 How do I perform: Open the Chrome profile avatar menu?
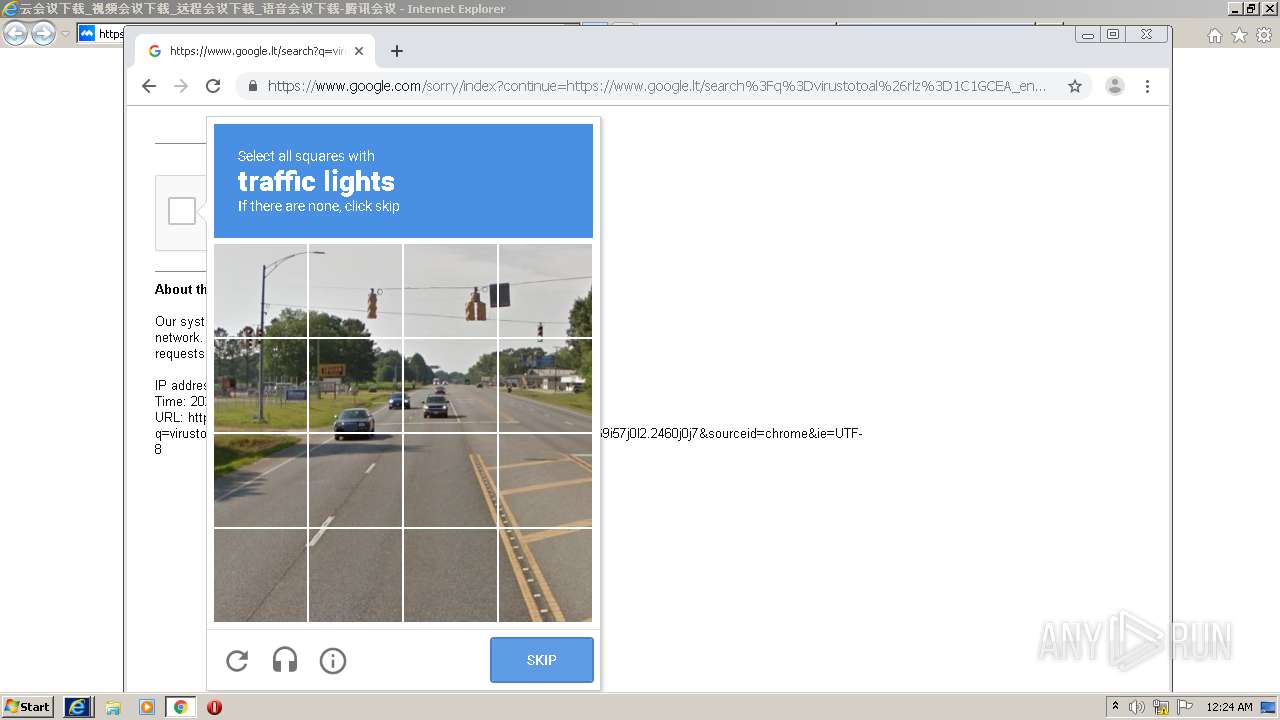(1115, 86)
